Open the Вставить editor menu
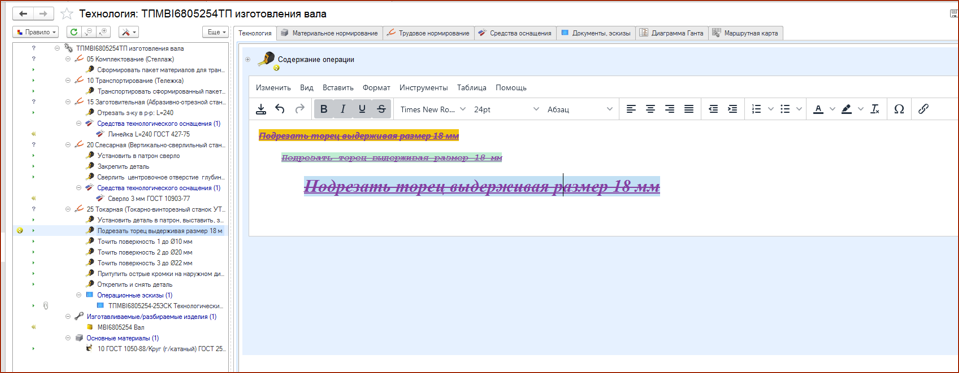The image size is (959, 373). tap(338, 87)
